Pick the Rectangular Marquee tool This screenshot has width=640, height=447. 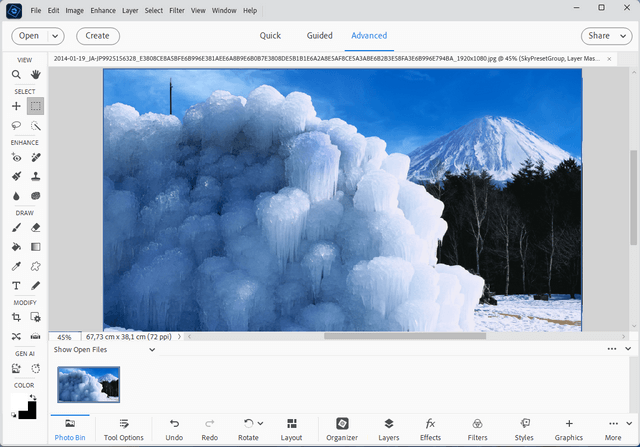36,105
